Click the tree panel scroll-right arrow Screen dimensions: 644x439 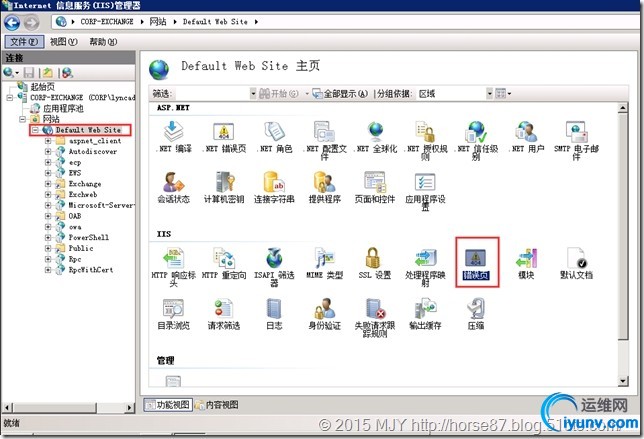click(x=129, y=407)
